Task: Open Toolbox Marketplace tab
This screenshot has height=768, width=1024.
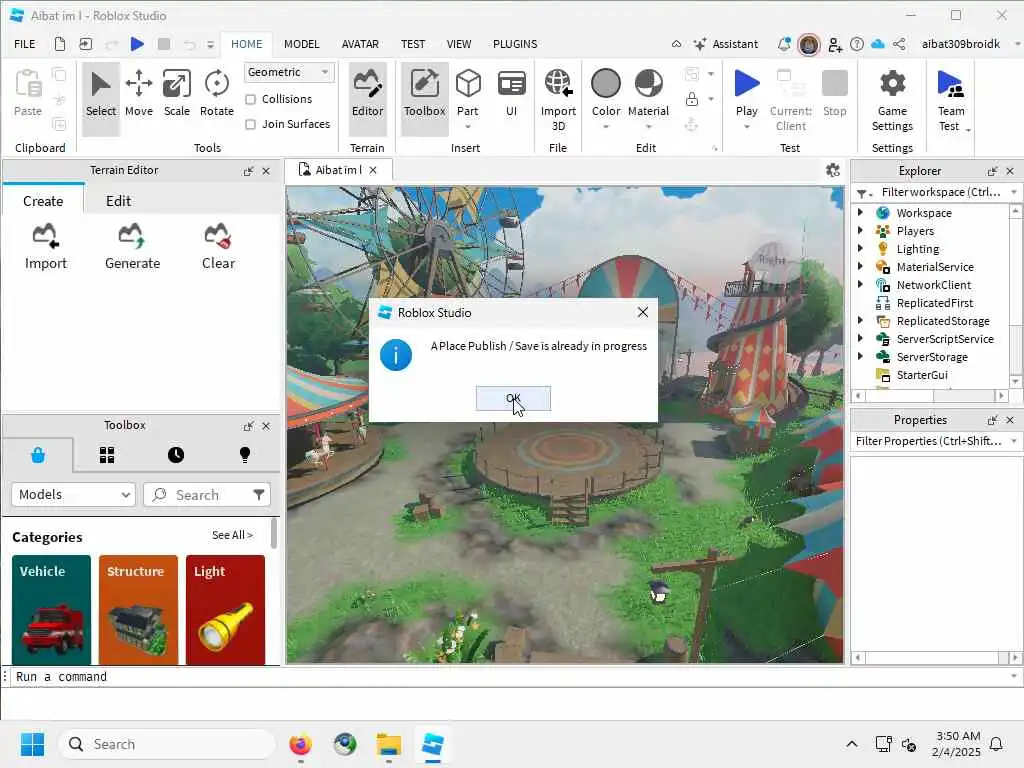Action: tap(38, 455)
